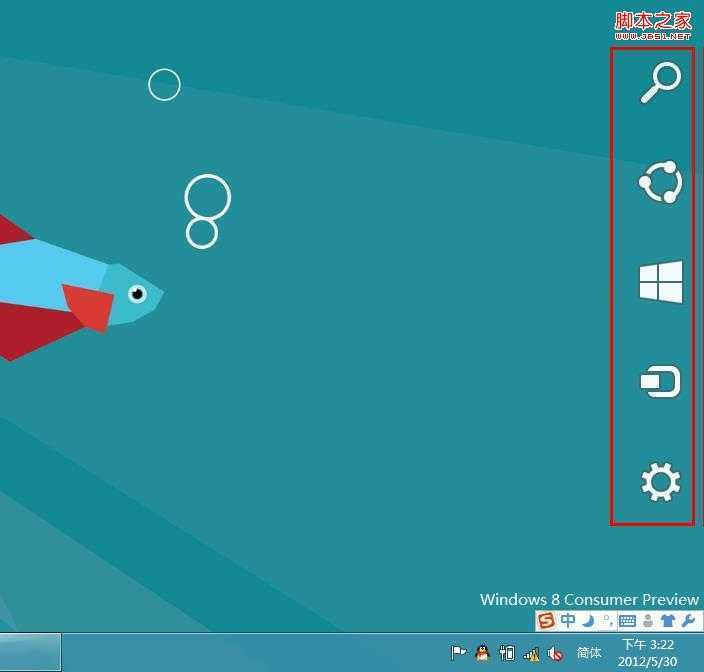Toggle the 中 Chinese input mode
This screenshot has height=672, width=704.
pyautogui.click(x=568, y=620)
